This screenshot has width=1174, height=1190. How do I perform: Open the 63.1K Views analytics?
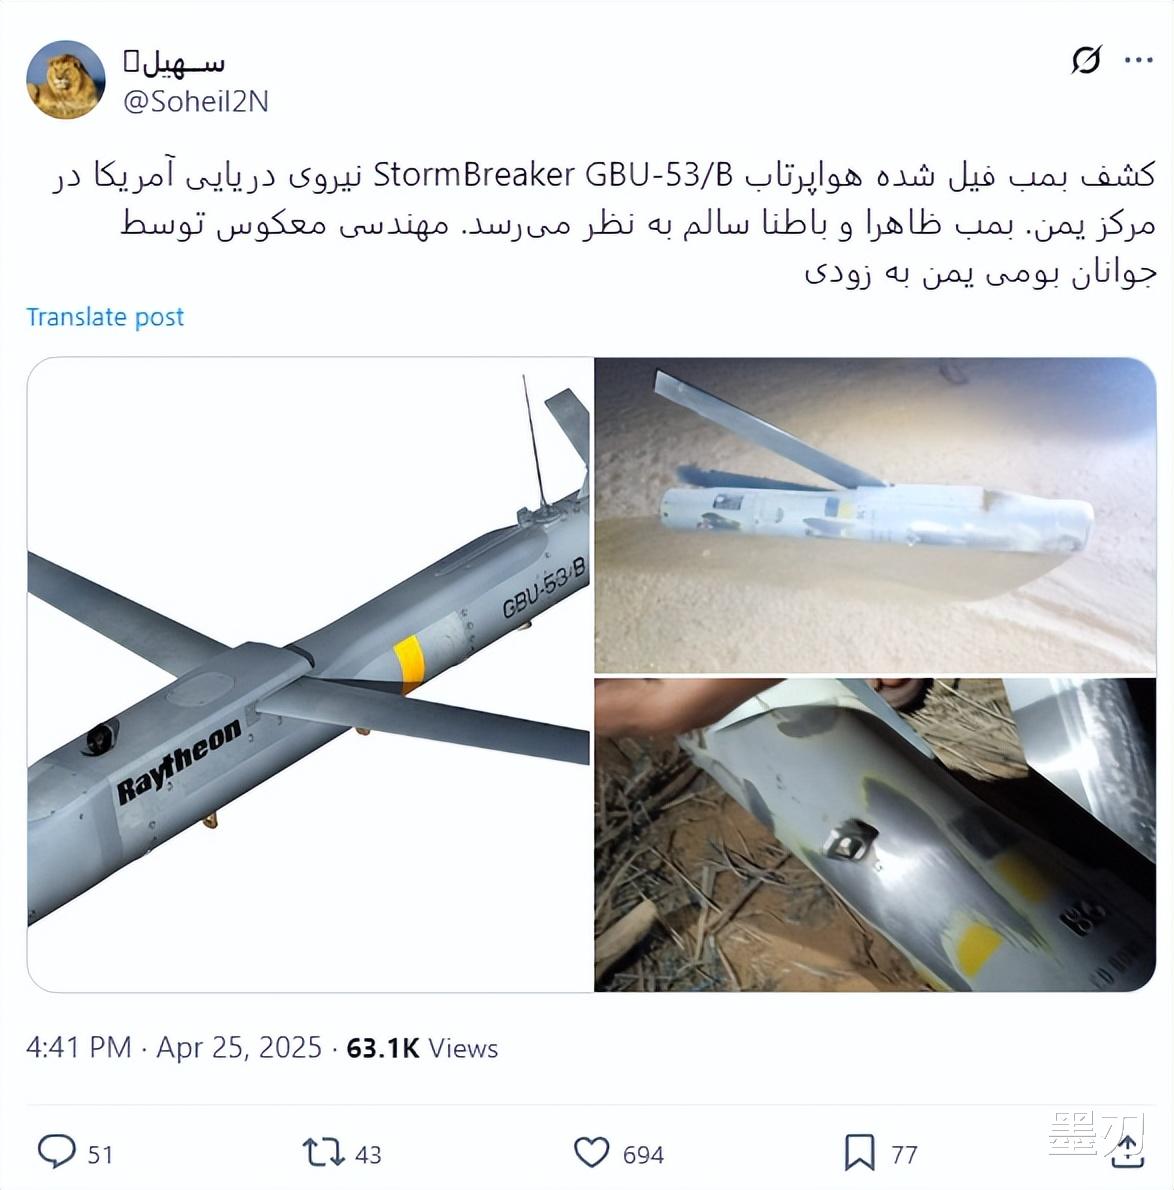pos(422,1048)
